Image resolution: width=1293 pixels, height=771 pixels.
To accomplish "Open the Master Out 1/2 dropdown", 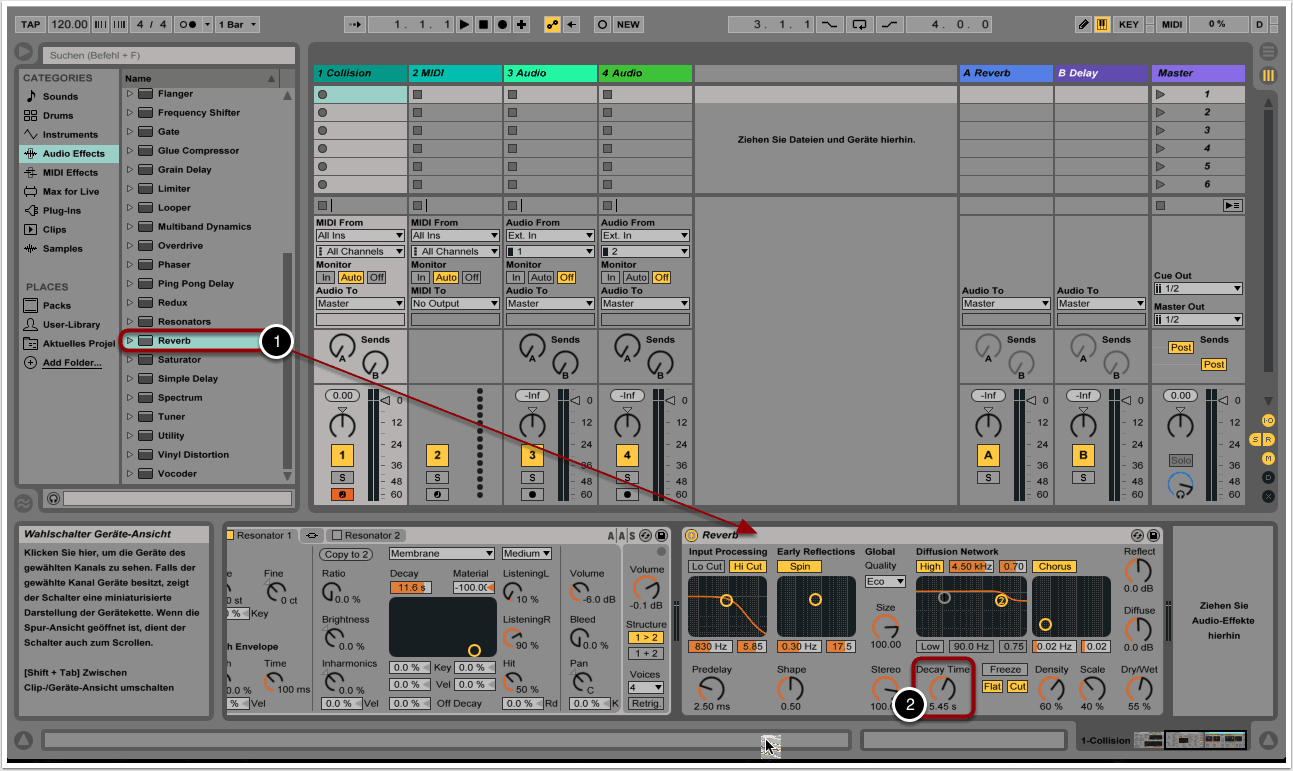I will (x=1197, y=320).
